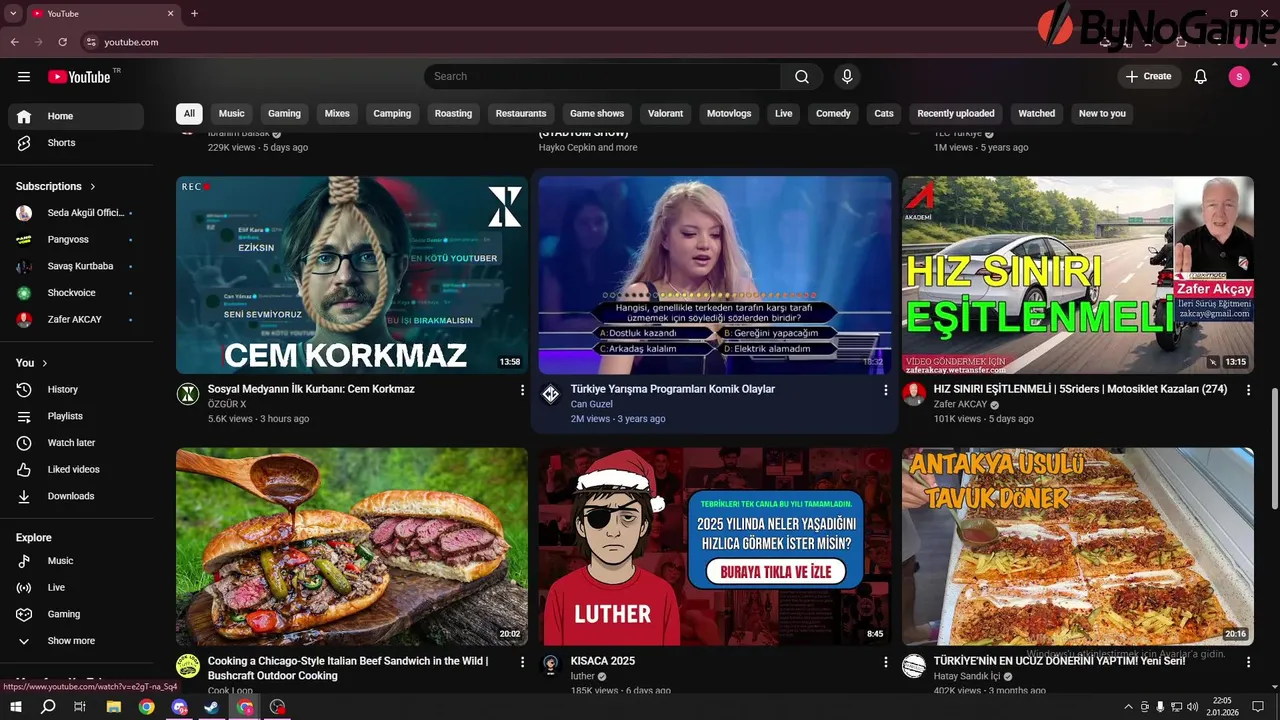Click Can Guzel channel name
This screenshot has height=720, width=1280.
[x=591, y=404]
